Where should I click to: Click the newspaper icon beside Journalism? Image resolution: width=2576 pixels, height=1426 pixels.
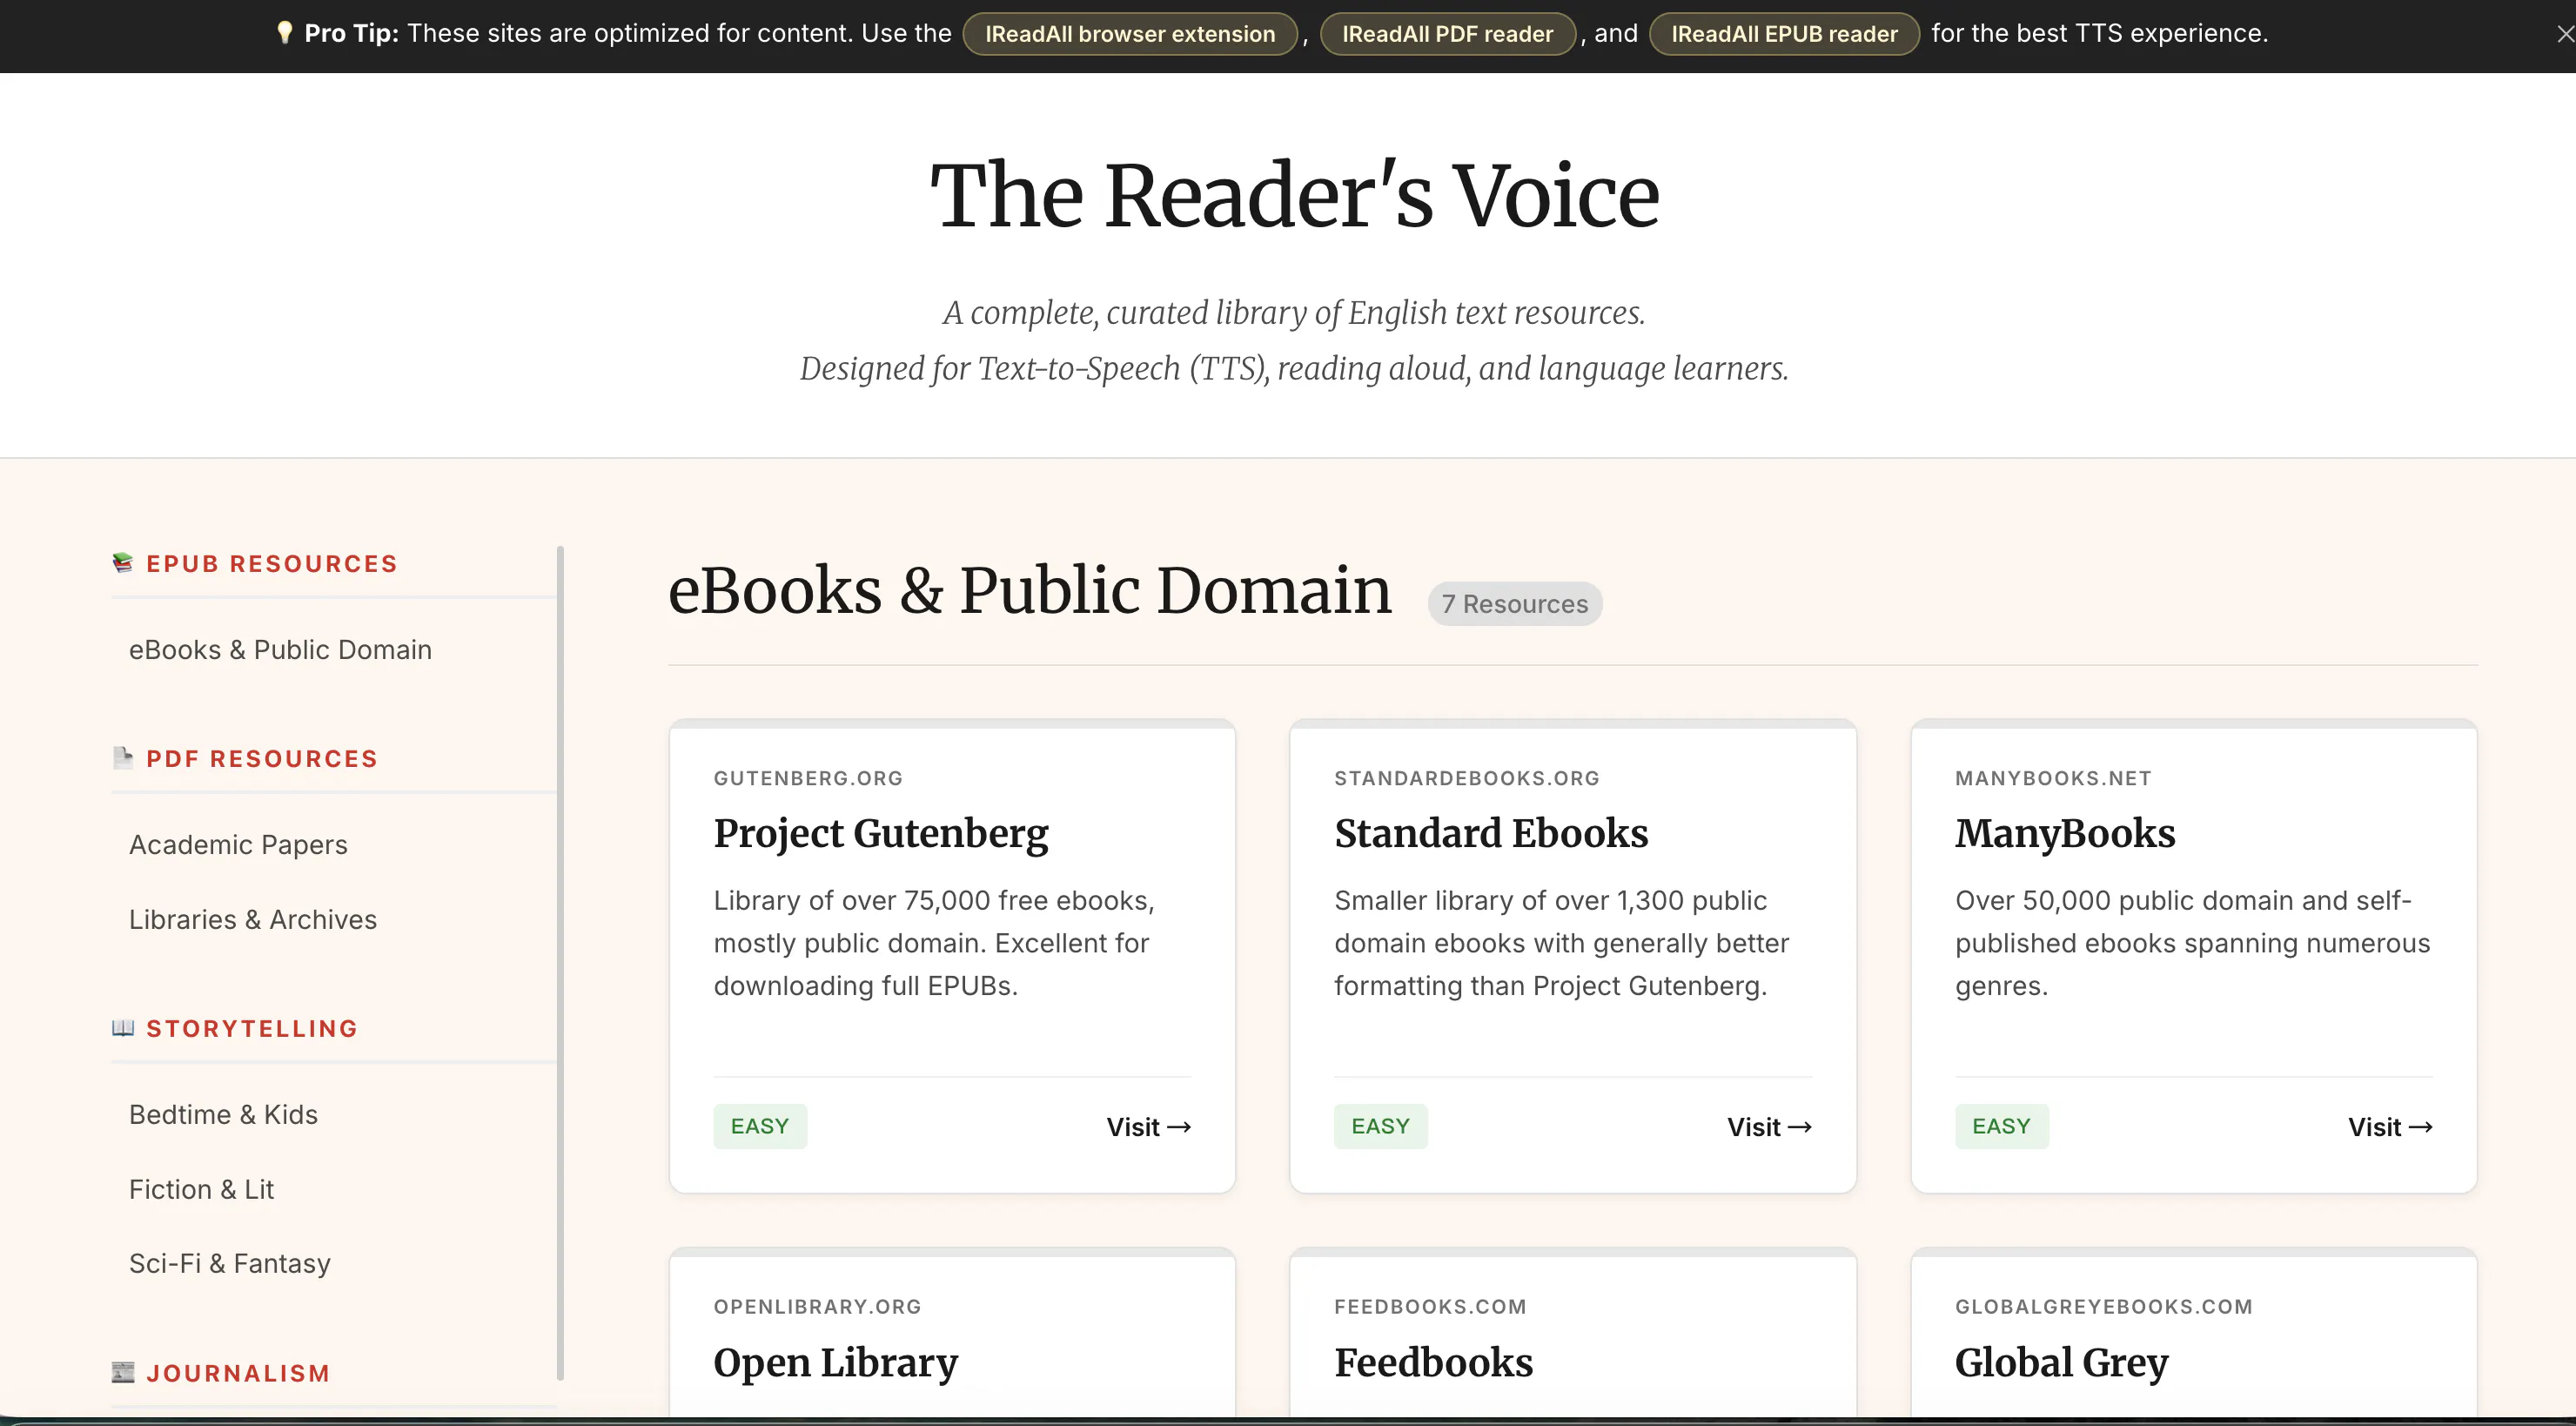123,1372
